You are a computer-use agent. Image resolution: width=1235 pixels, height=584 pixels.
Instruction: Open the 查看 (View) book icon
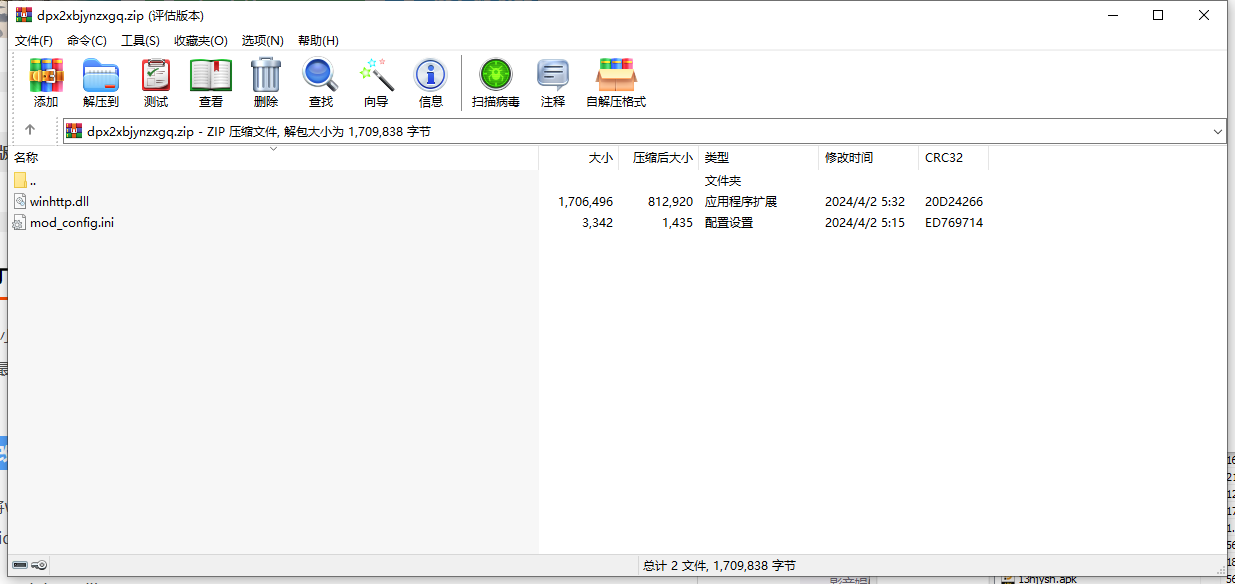point(211,76)
